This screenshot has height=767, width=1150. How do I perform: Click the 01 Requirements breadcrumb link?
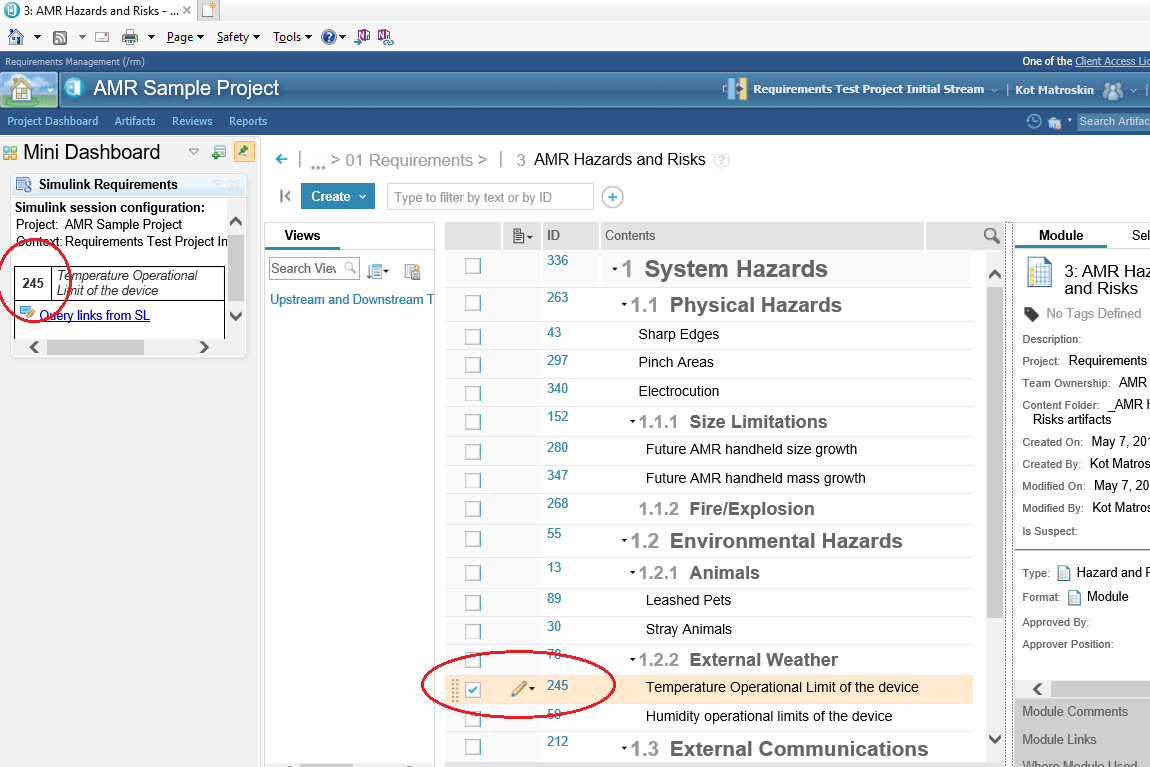pos(409,160)
